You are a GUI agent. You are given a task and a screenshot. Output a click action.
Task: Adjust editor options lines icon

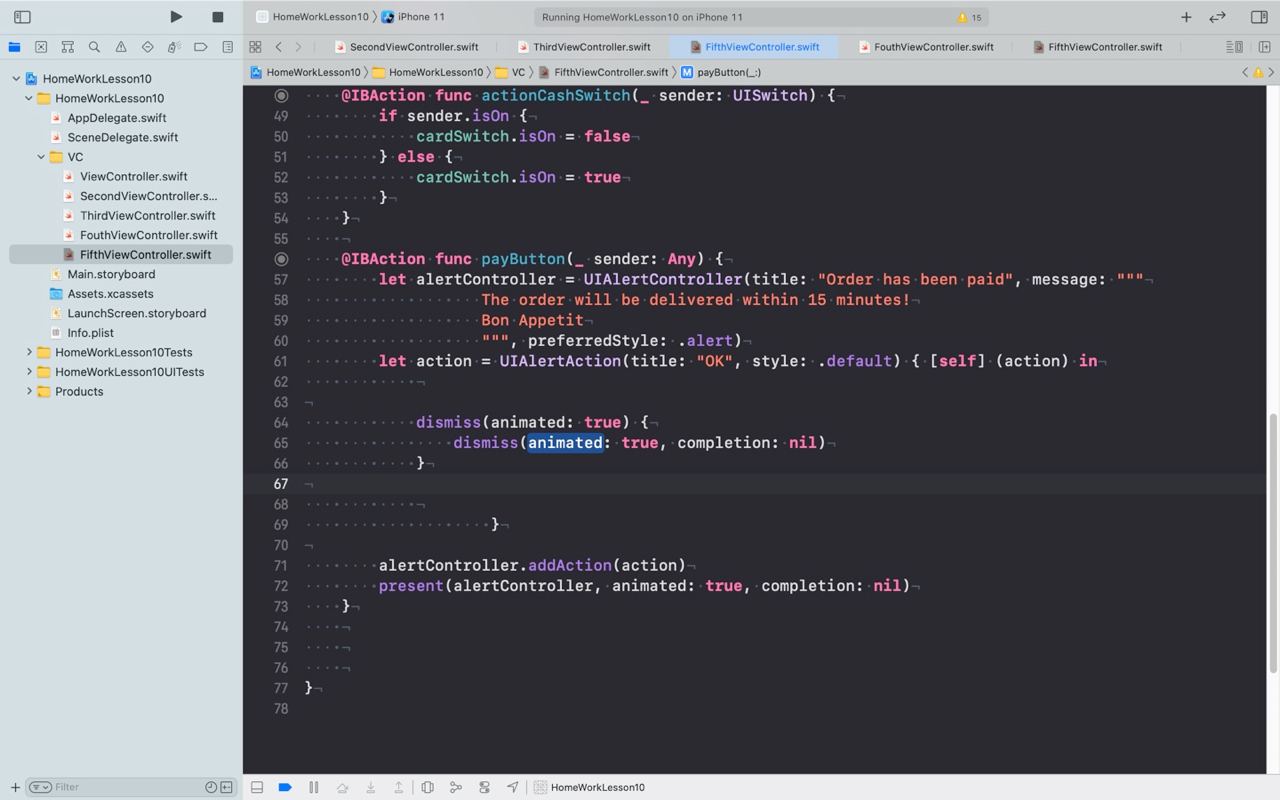point(1235,47)
